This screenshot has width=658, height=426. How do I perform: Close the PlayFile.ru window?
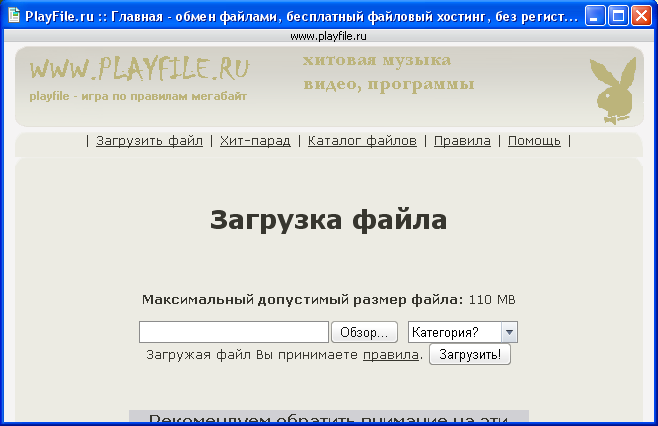pyautogui.click(x=642, y=16)
